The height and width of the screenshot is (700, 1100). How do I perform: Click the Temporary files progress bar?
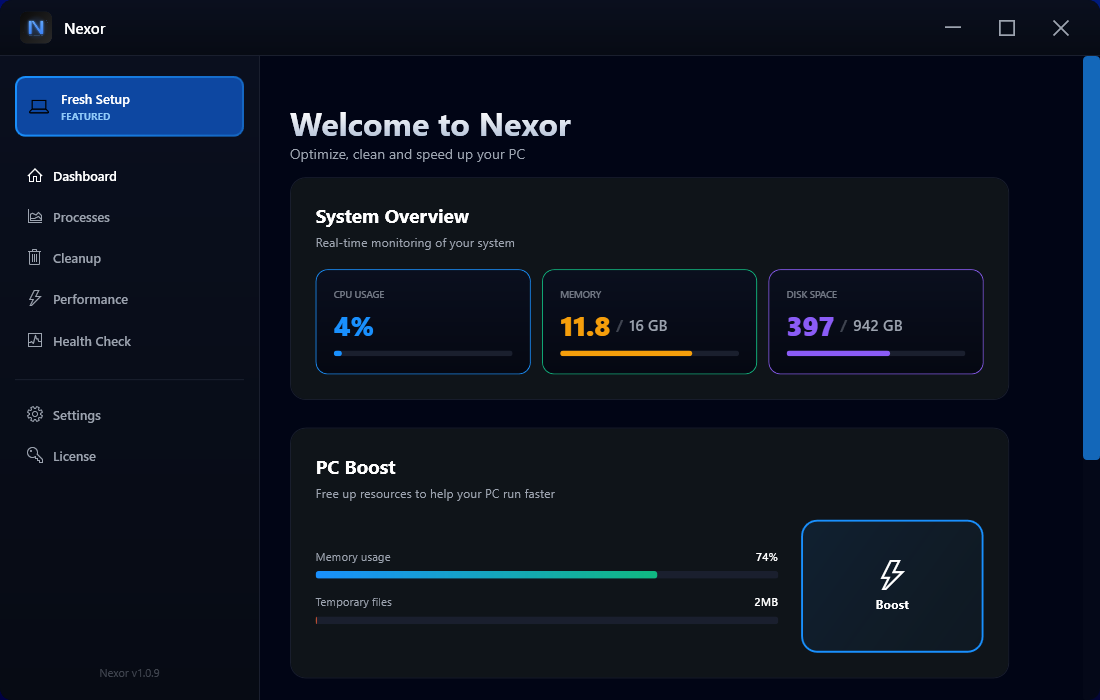click(x=546, y=620)
